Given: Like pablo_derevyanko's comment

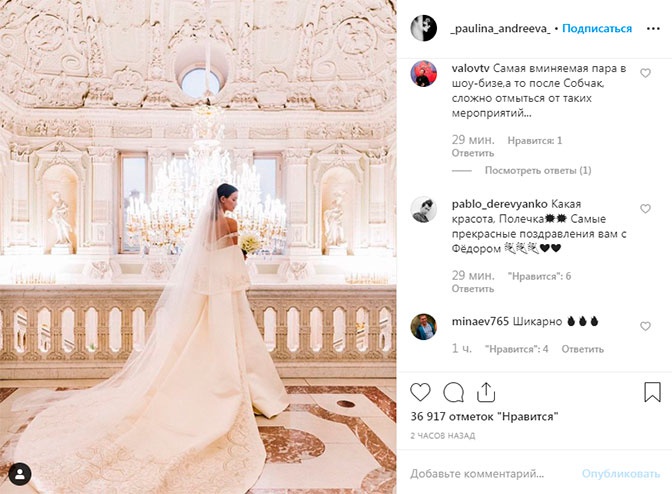Looking at the screenshot, I should 645,209.
